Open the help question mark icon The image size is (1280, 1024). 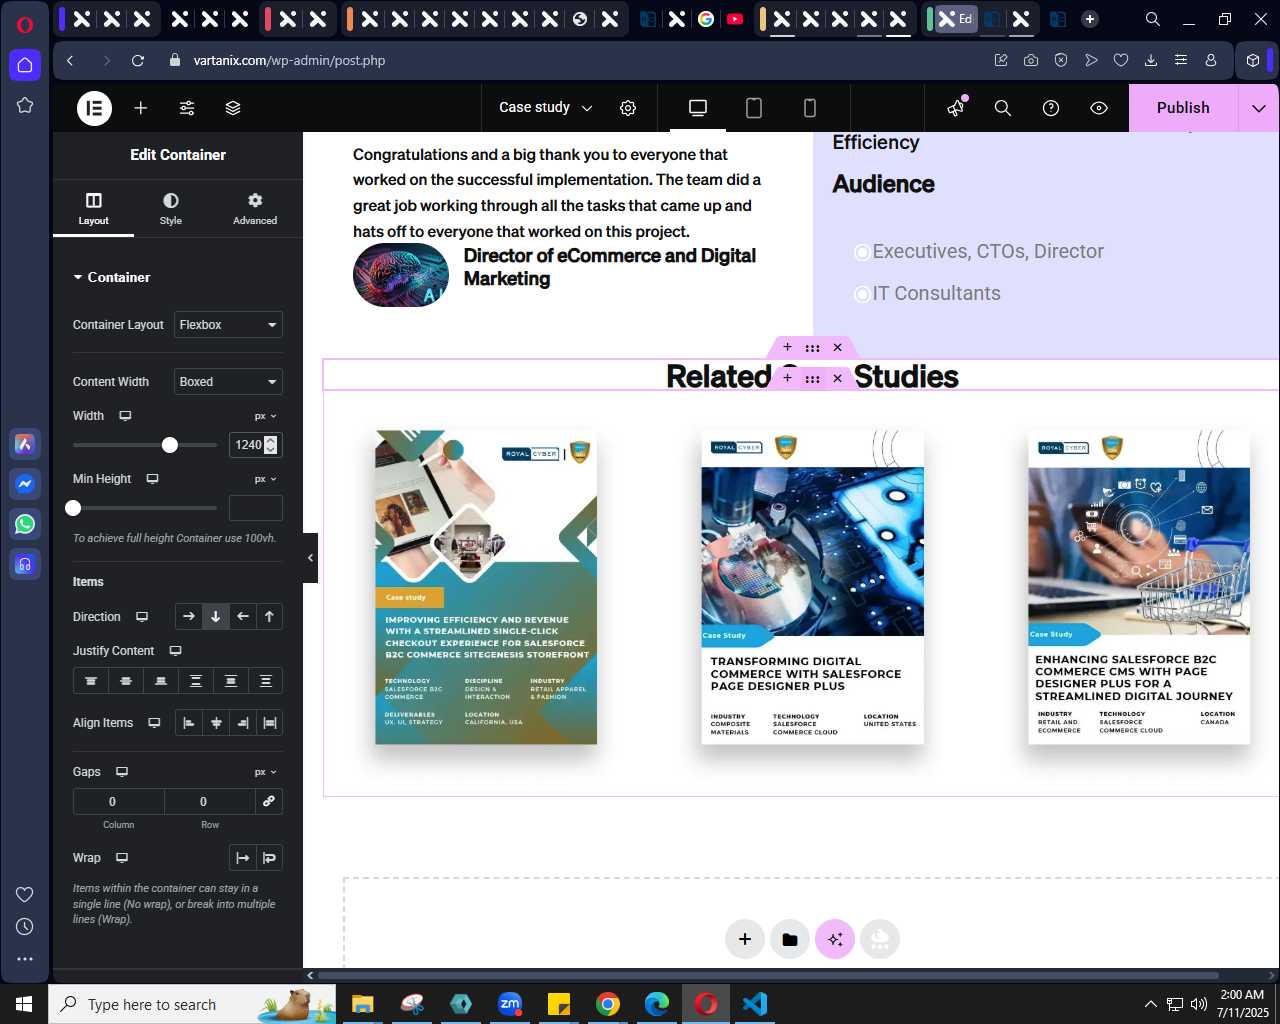click(1051, 108)
